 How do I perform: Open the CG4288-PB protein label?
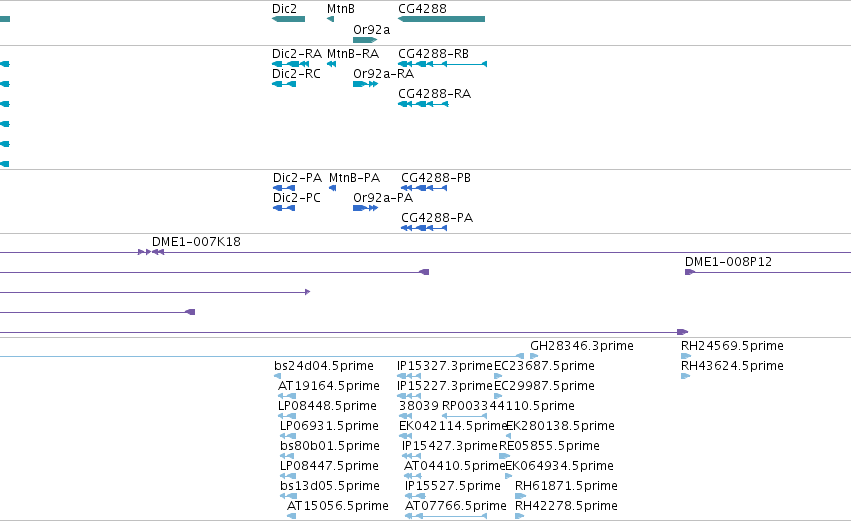click(436, 178)
